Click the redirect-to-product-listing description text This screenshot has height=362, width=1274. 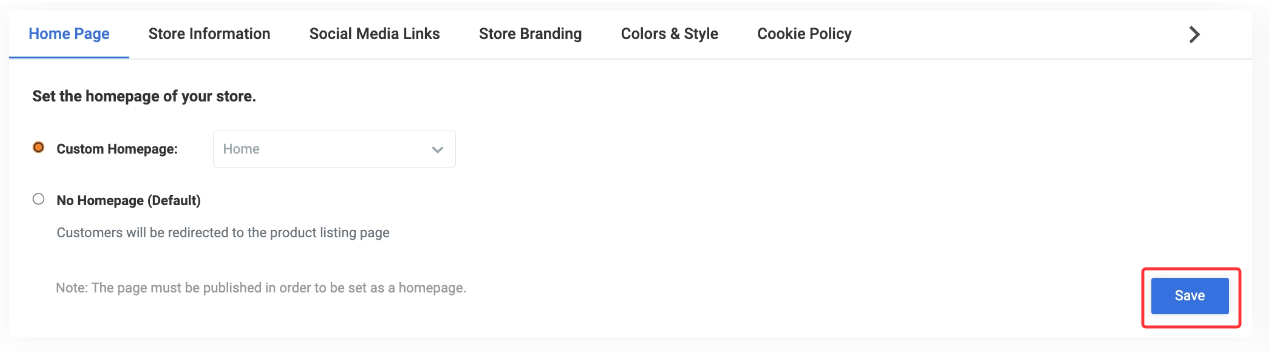point(223,233)
